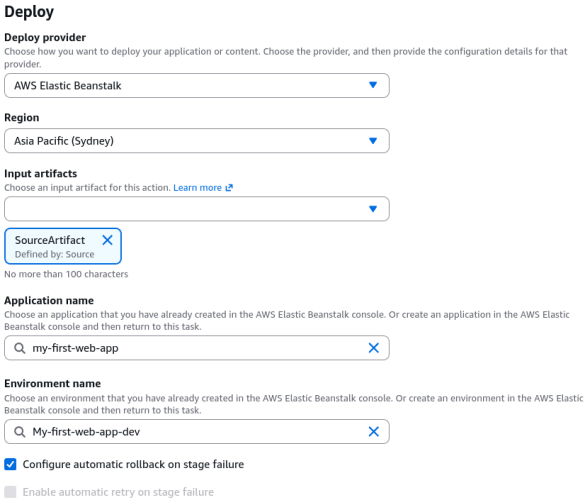Click the automatic rollback checkbox label text

tap(133, 464)
